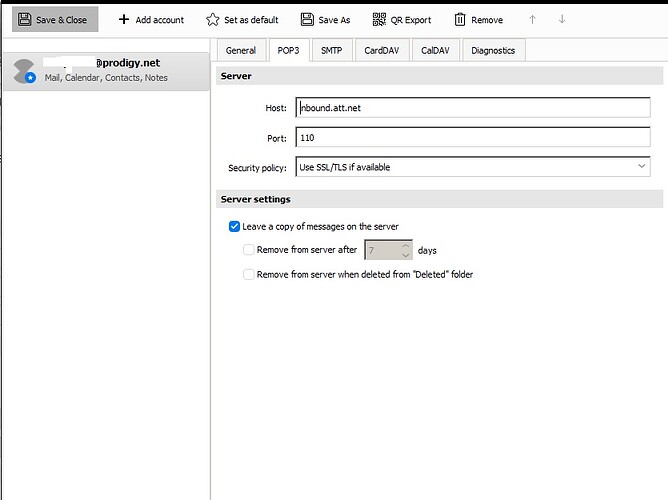Click the Port field showing 110
This screenshot has height=500, width=668.
pos(472,138)
